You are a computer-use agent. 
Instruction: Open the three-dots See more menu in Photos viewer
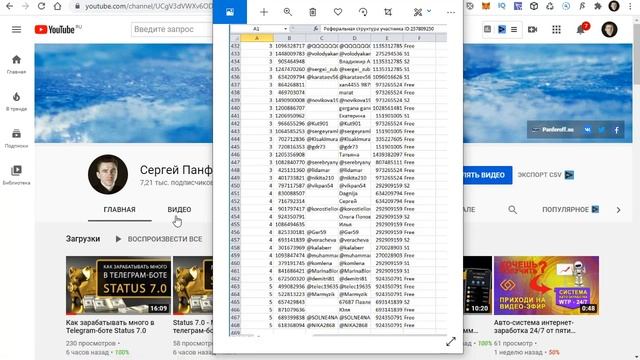(x=451, y=12)
